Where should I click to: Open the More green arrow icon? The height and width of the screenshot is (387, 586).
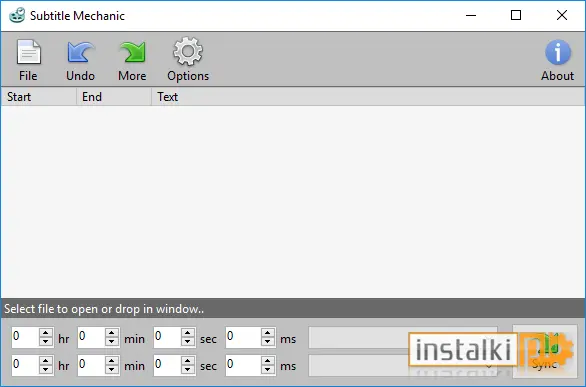click(132, 52)
